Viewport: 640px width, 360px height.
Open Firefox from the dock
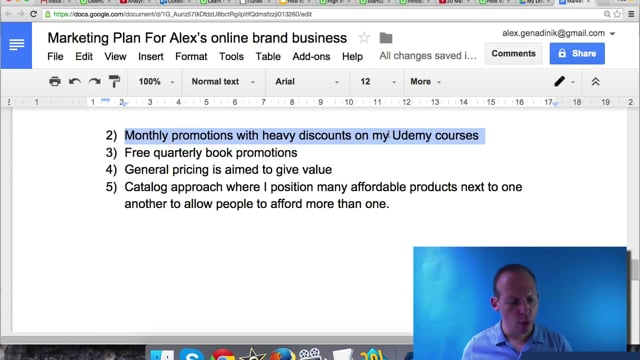click(282, 354)
